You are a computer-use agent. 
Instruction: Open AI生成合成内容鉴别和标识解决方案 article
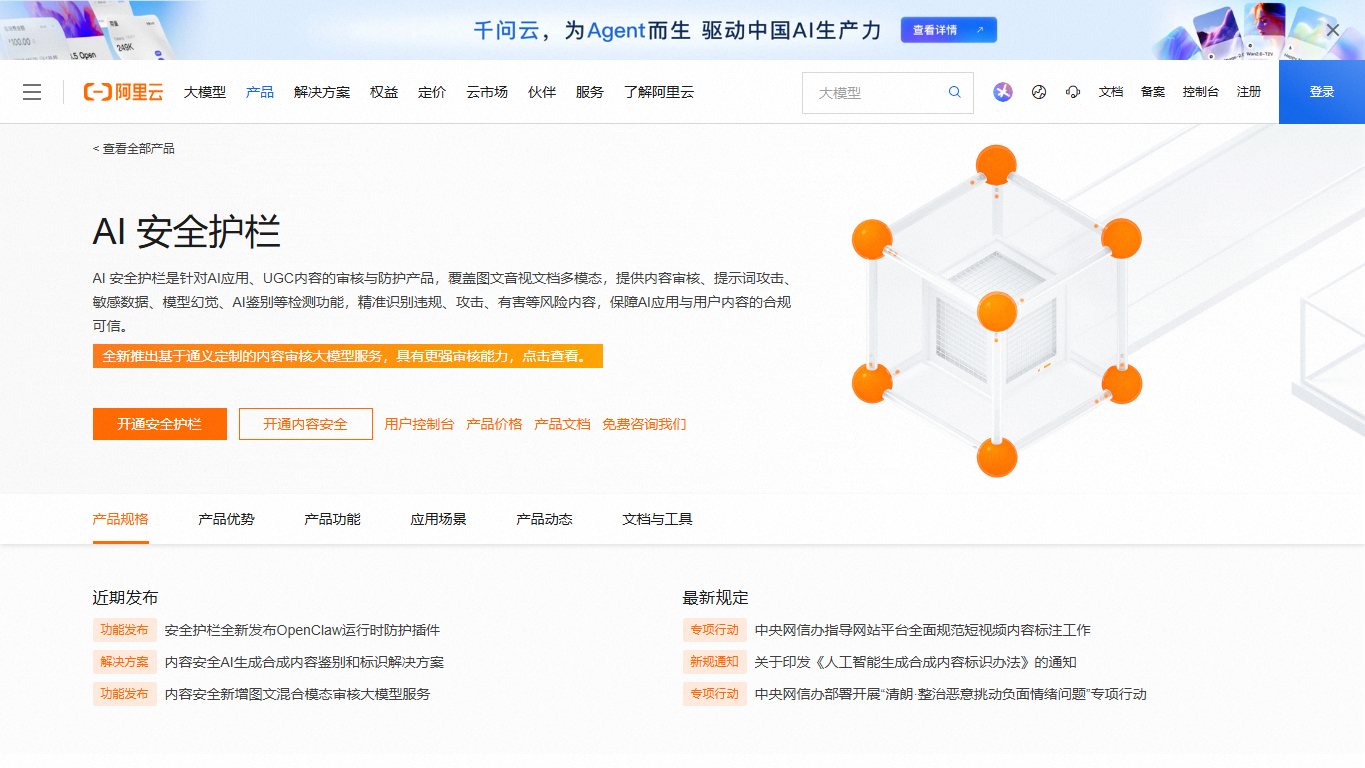coord(304,662)
